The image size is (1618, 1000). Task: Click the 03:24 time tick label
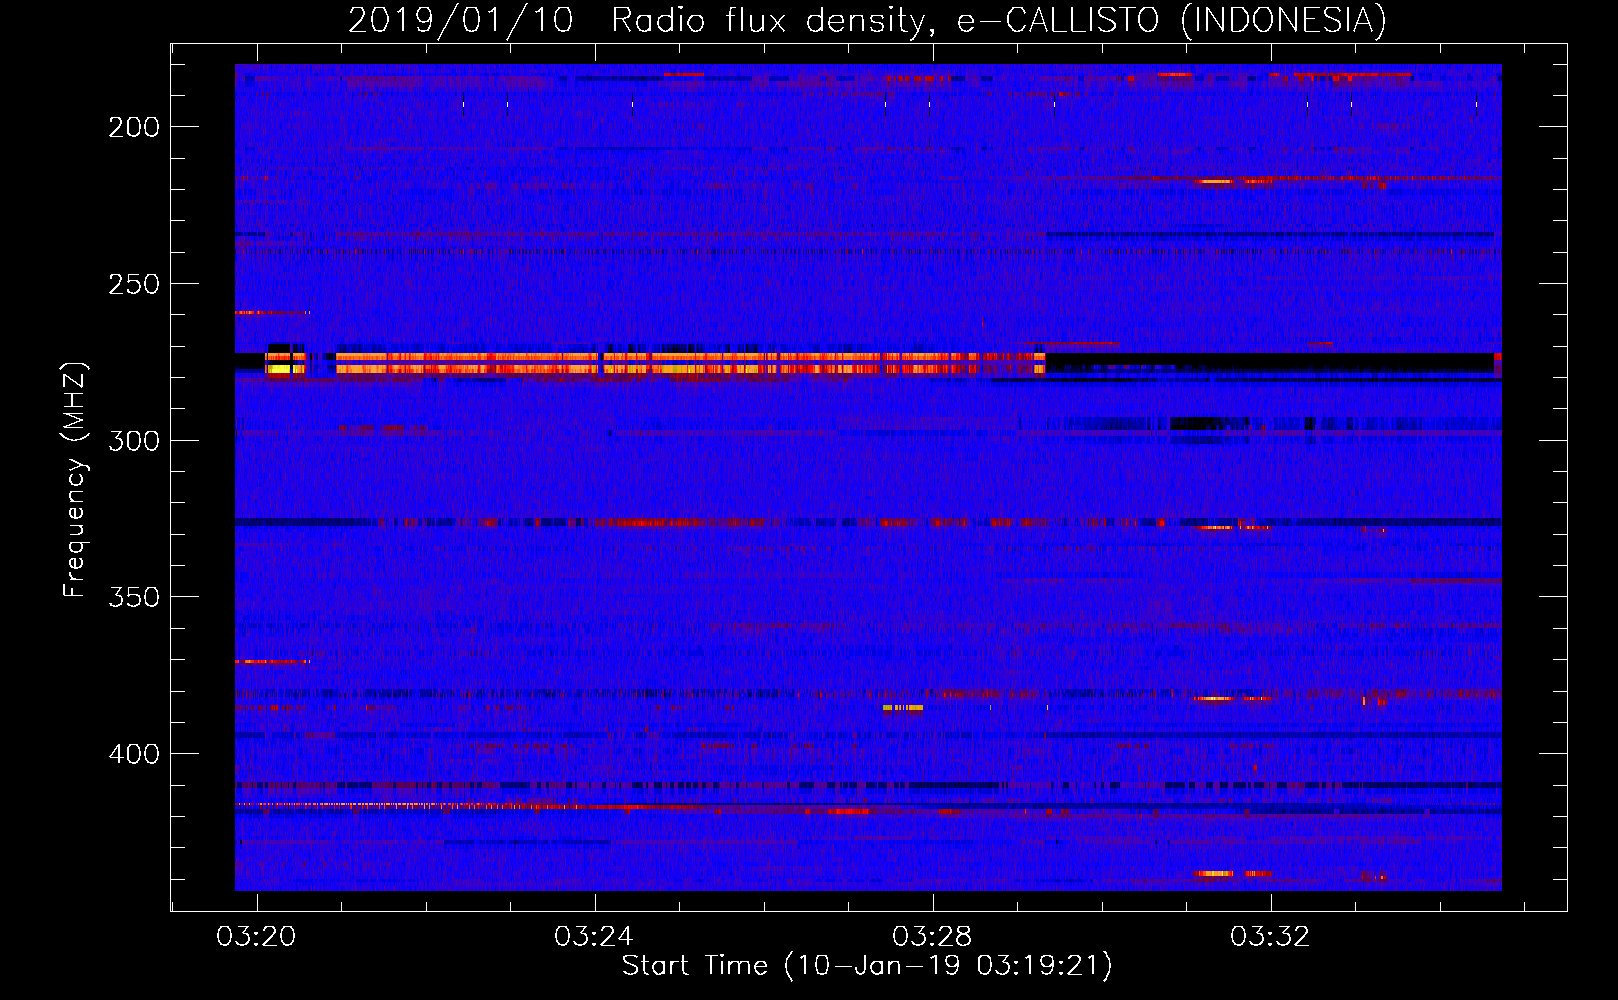point(595,937)
